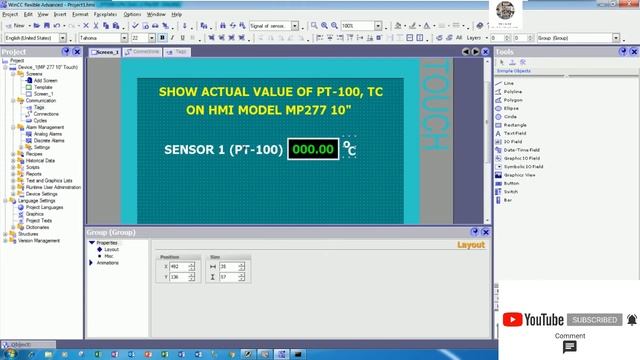Click the Position Y input field
Screen dimensions: 640x360
(x=179, y=277)
